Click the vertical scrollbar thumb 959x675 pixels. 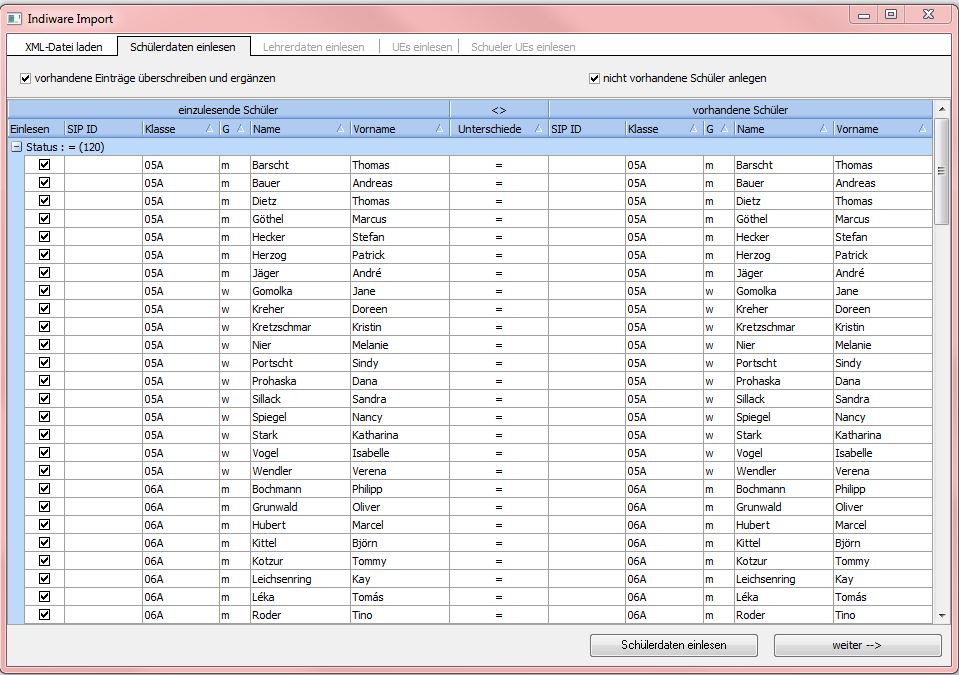pos(941,171)
